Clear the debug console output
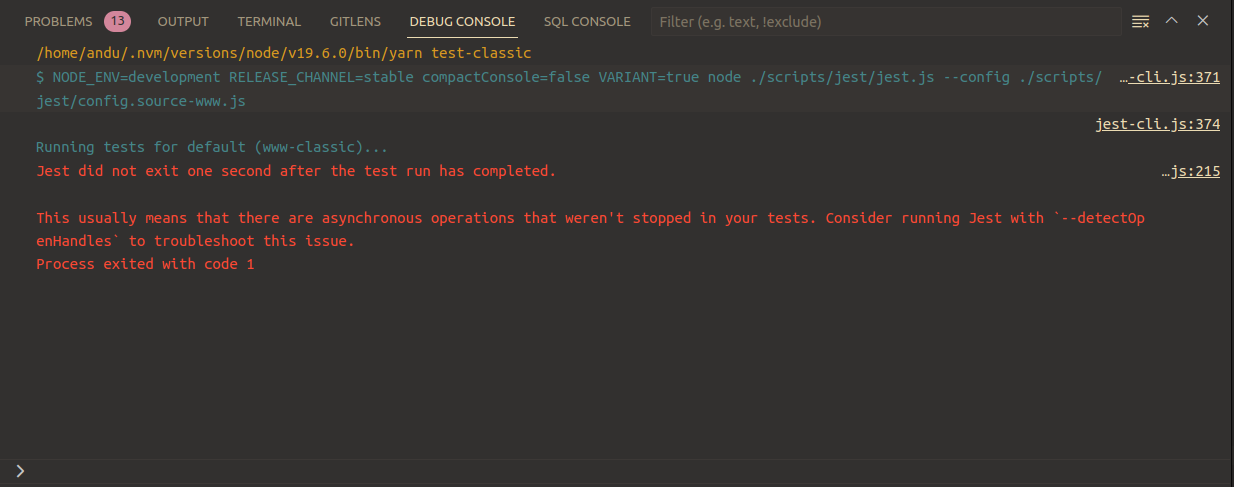Viewport: 1234px width, 487px height. coord(1140,21)
